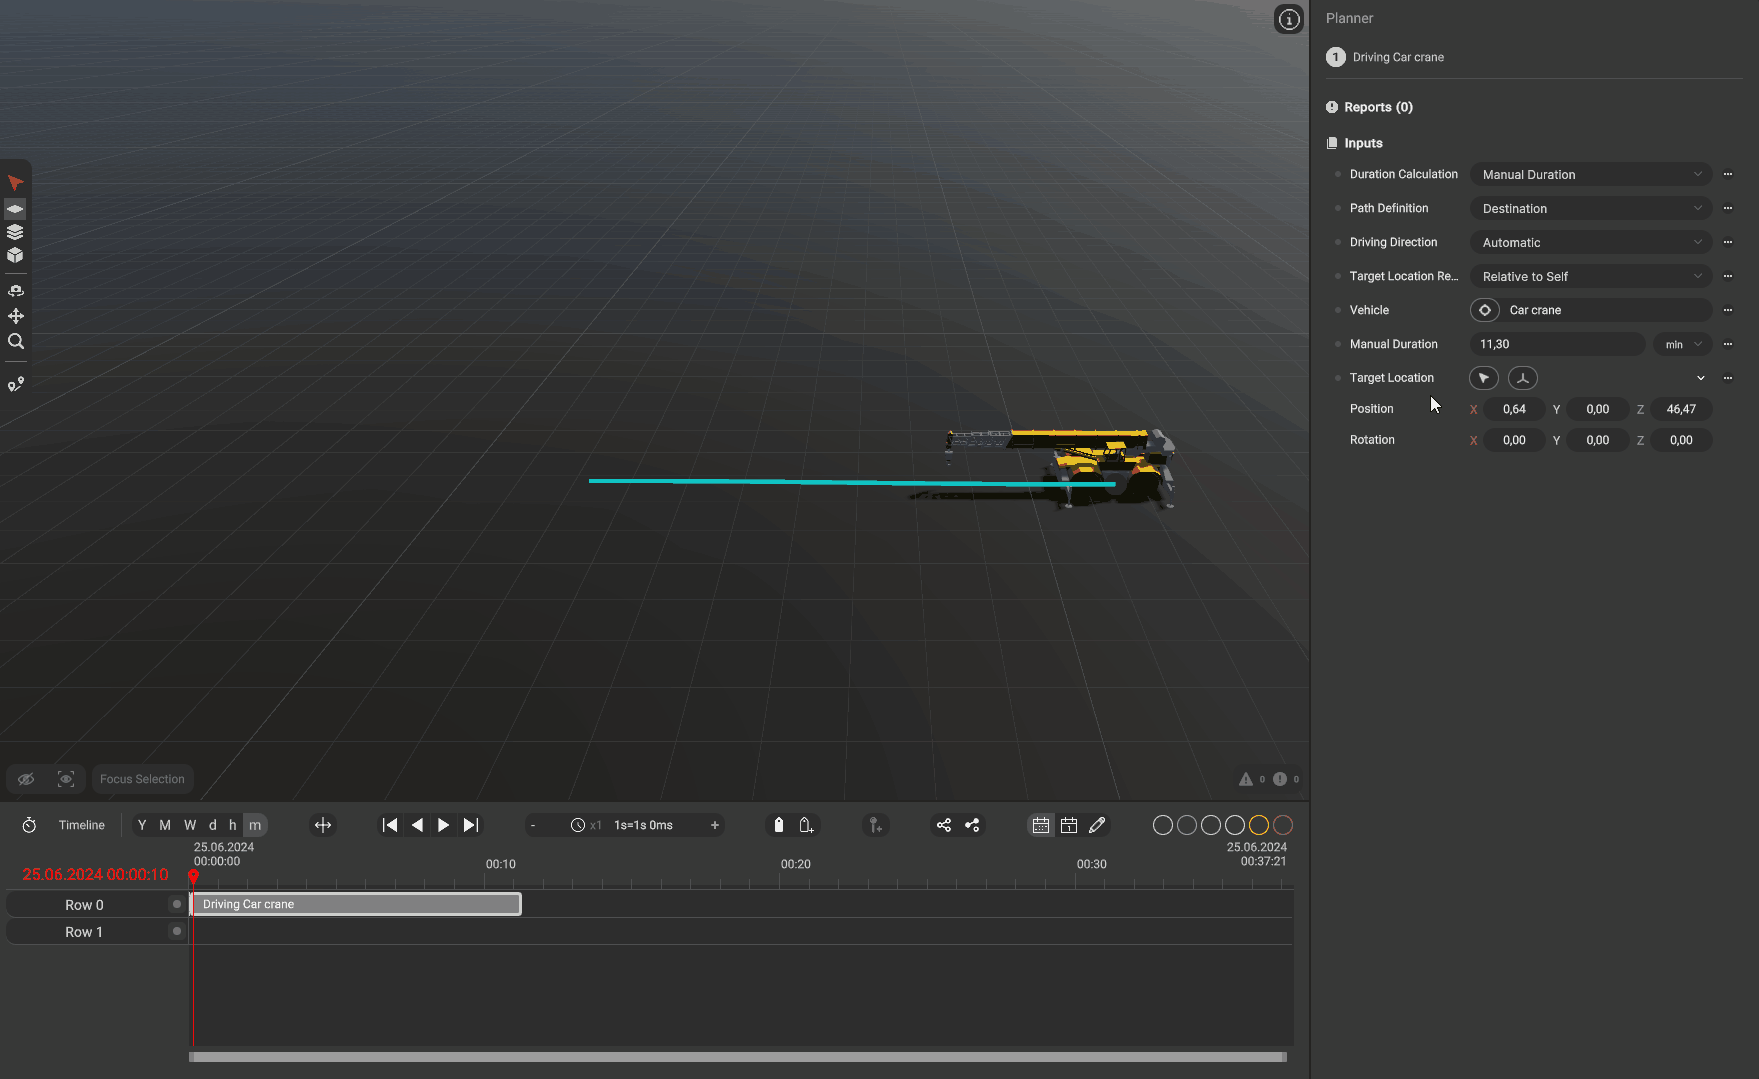Select the h hour scale option

[x=233, y=825]
